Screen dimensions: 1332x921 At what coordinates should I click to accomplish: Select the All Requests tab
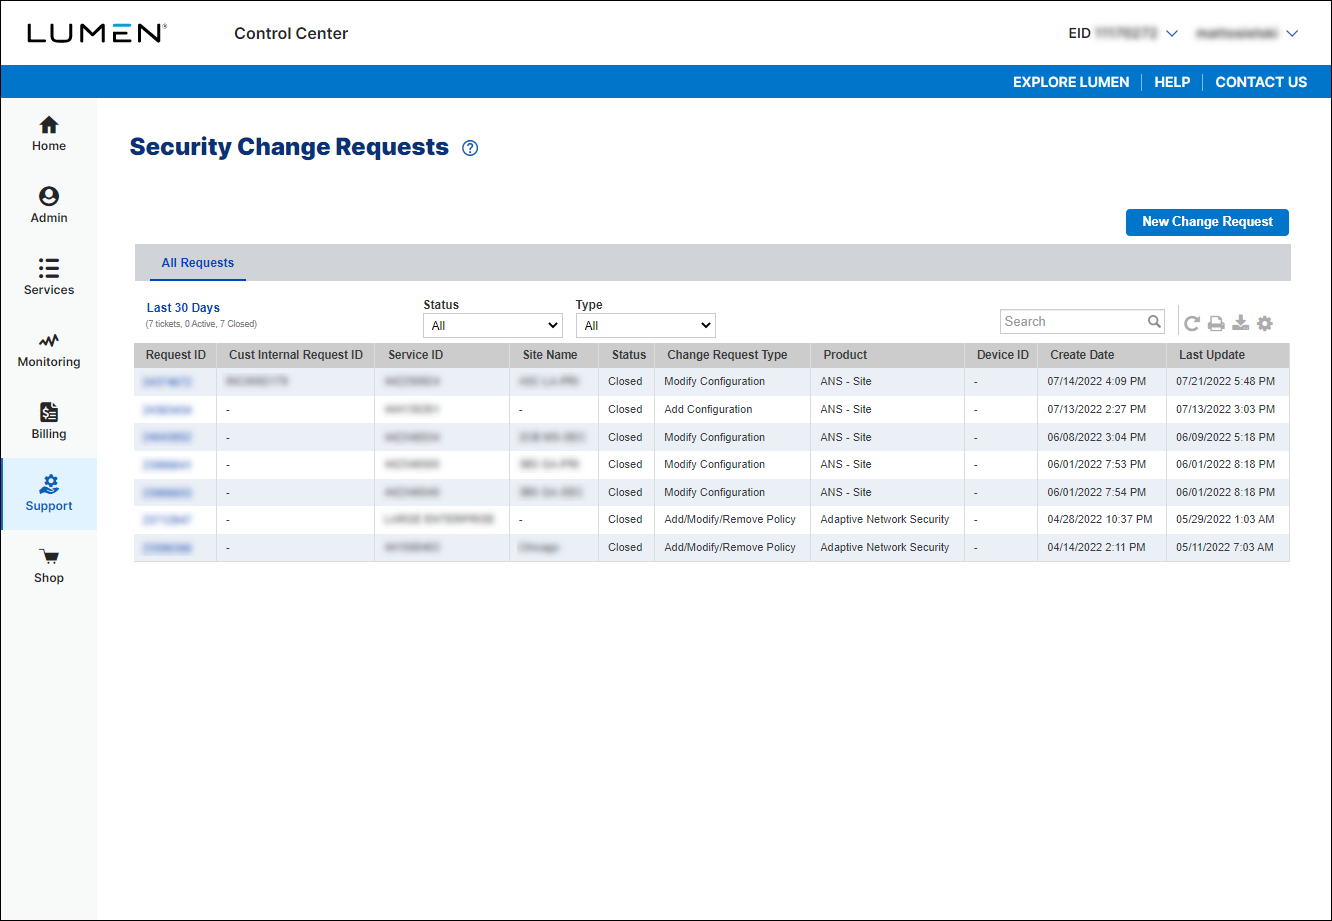coord(198,263)
